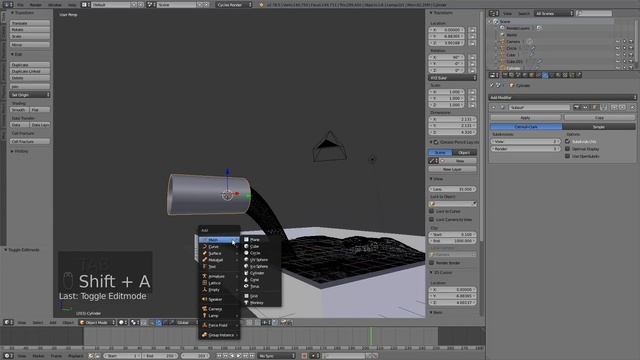Click the Duplicate button
Viewport: 640px width, 360px height.
30,65
